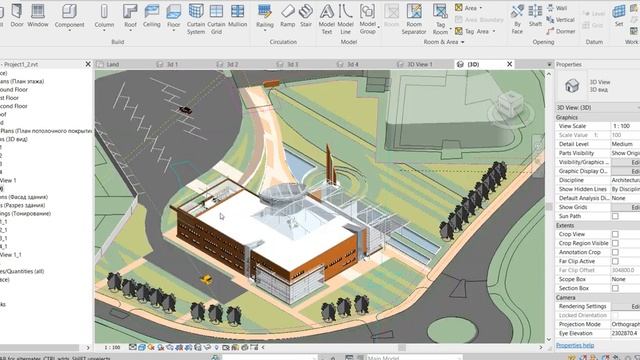Select the Column tool
Viewport: 640px width, 360px height.
tap(104, 16)
